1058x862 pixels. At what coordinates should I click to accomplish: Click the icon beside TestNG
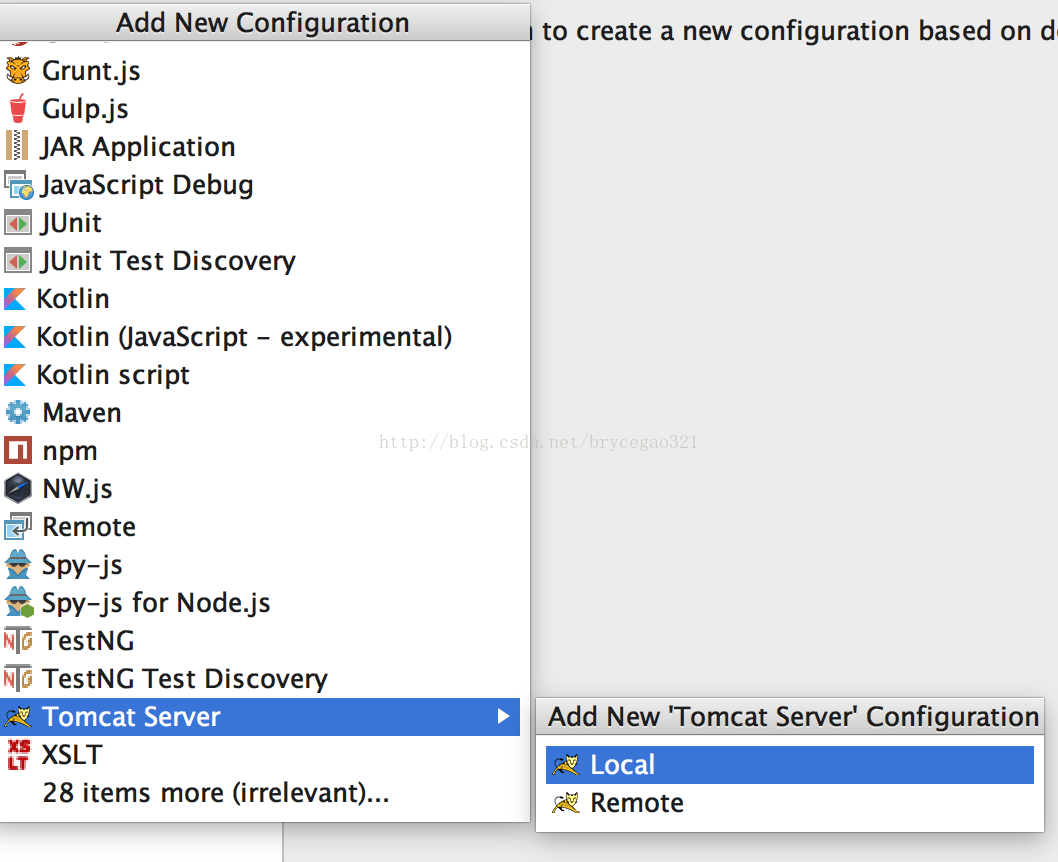tap(18, 640)
